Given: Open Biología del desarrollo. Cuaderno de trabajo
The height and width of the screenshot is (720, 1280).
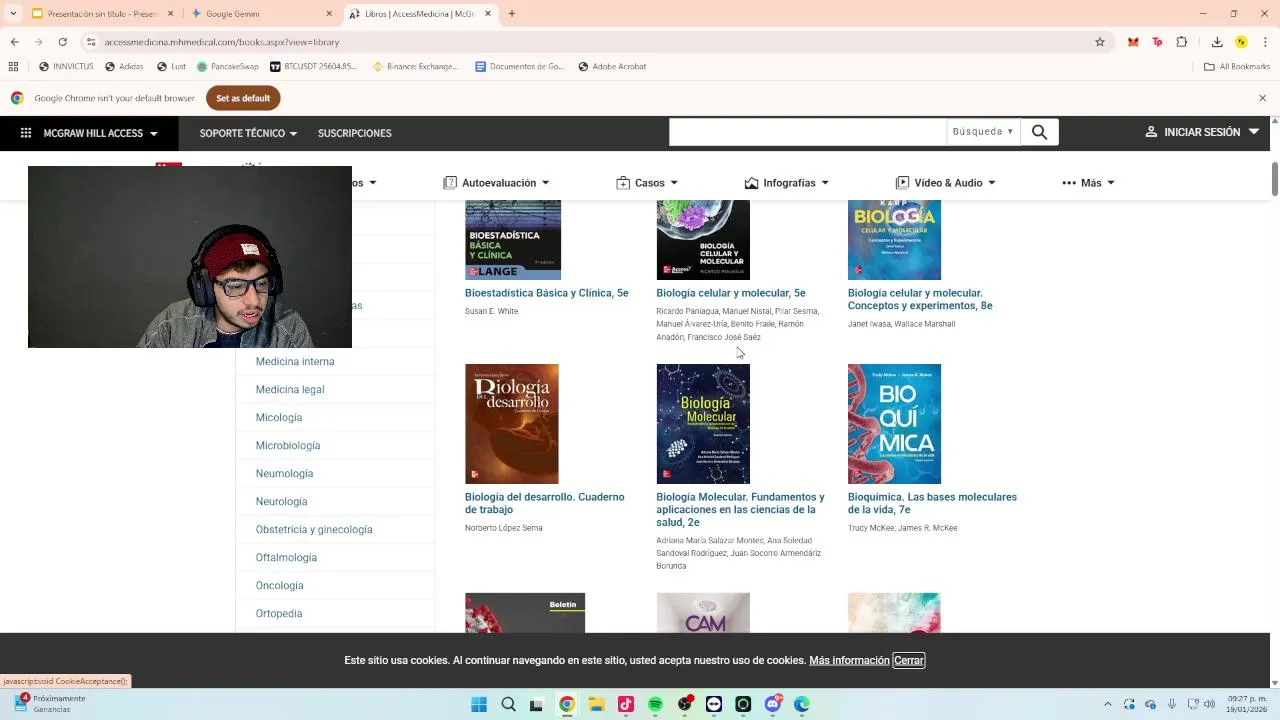Looking at the screenshot, I should tap(545, 503).
